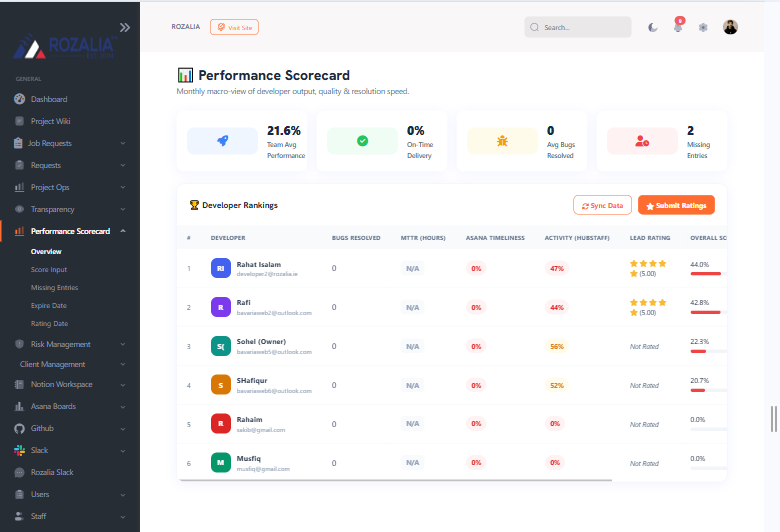Click Rahat Isalam's lead rating stars
Image resolution: width=780 pixels, height=532 pixels.
click(x=648, y=268)
